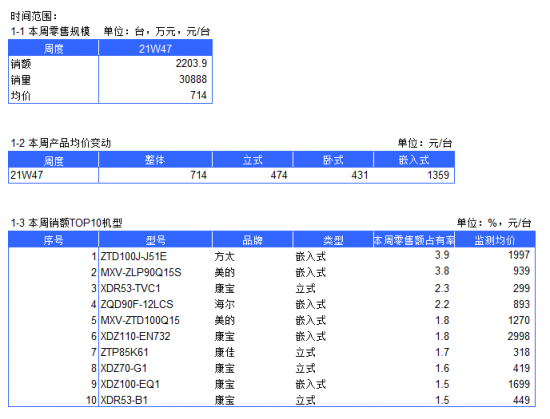Select the 销量 value 30888 cell
The image size is (550, 419).
click(155, 80)
